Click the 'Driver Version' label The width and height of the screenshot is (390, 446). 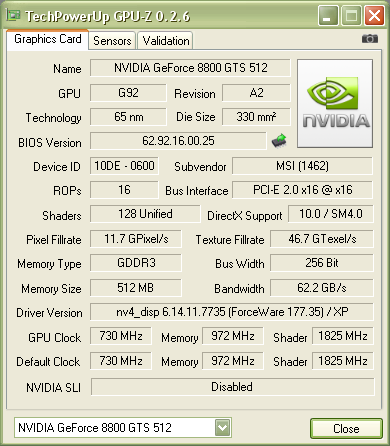pos(49,313)
